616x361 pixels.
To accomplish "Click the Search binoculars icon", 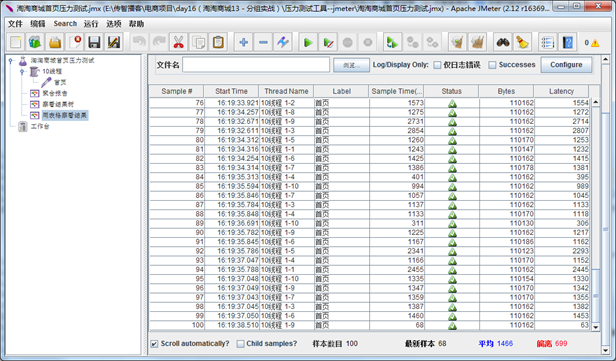I will click(503, 42).
